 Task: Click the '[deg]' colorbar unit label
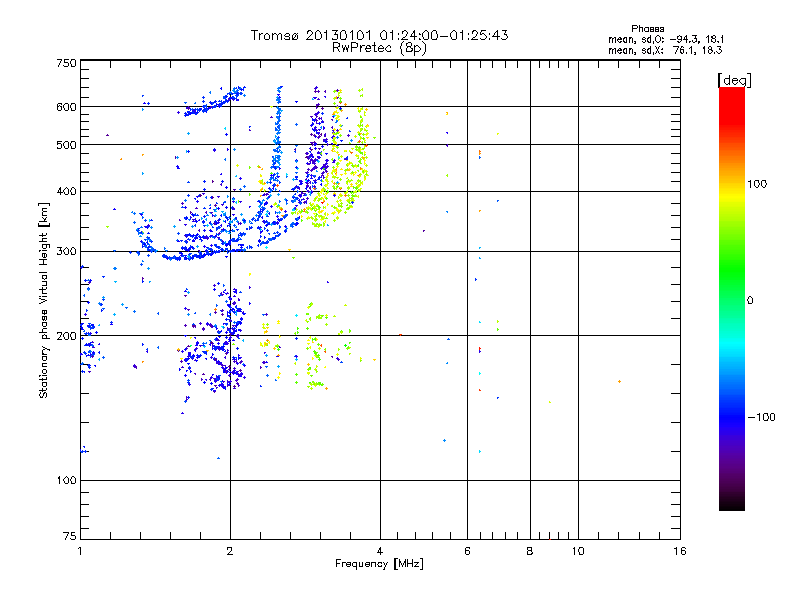734,80
